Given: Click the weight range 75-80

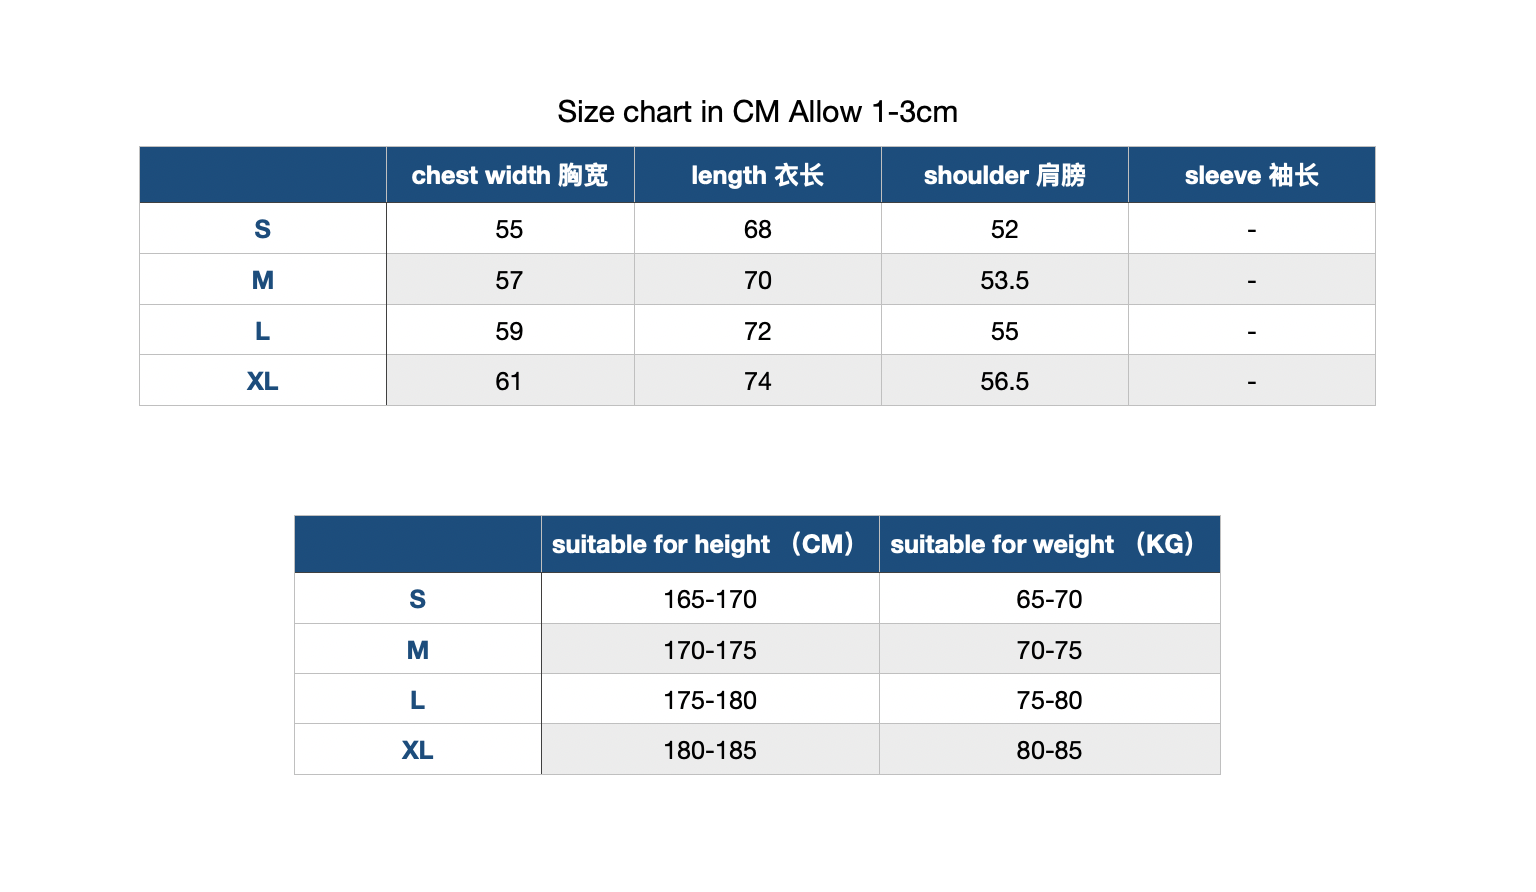Looking at the screenshot, I should pyautogui.click(x=1049, y=700).
